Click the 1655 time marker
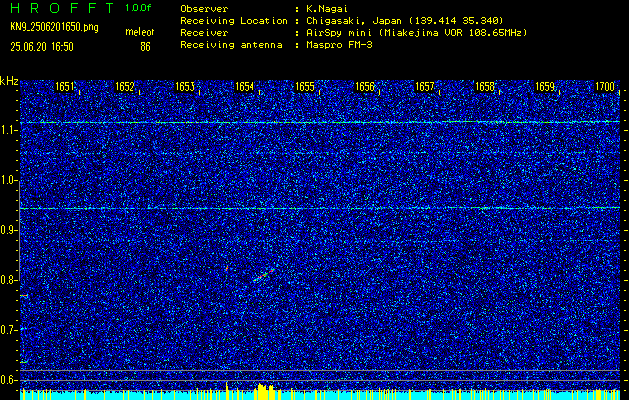Screen dimensions: 629x400 (305, 87)
